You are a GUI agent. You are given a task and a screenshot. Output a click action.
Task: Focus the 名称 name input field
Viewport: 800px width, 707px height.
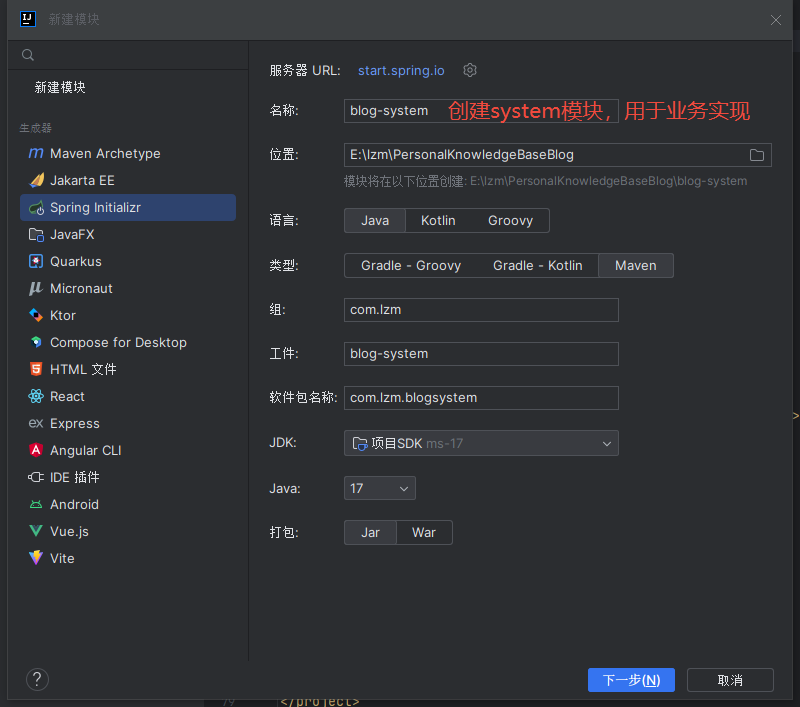pos(481,111)
